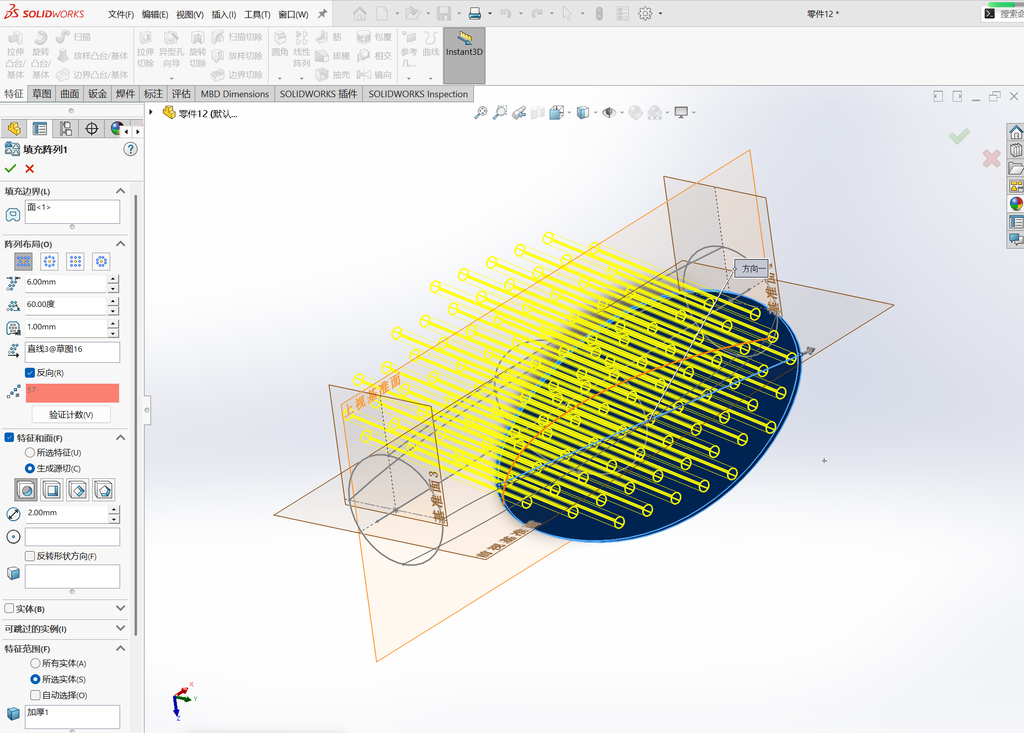The height and width of the screenshot is (733, 1024).
Task: Toggle the 特征和面(F) checkbox
Action: coord(9,438)
